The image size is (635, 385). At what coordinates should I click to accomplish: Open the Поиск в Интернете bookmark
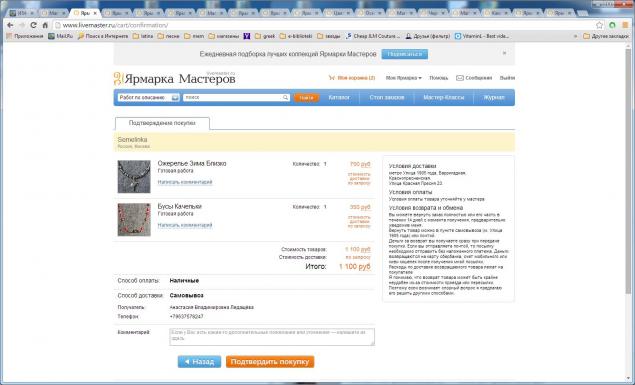103,36
